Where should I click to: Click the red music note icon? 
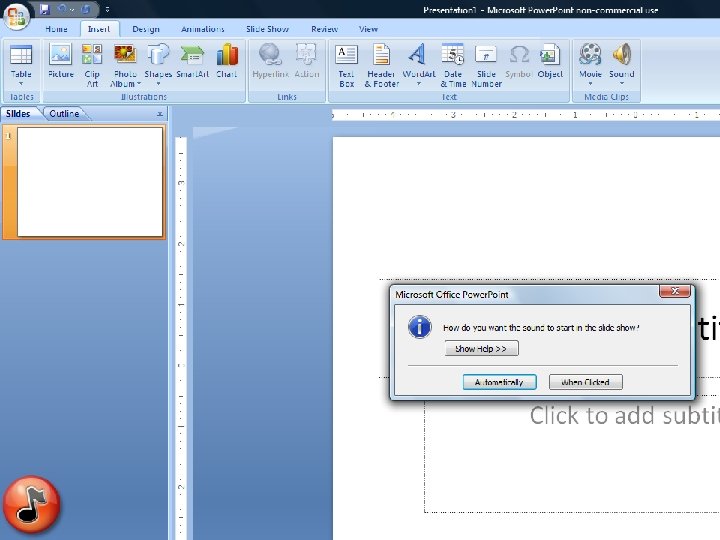(x=32, y=504)
